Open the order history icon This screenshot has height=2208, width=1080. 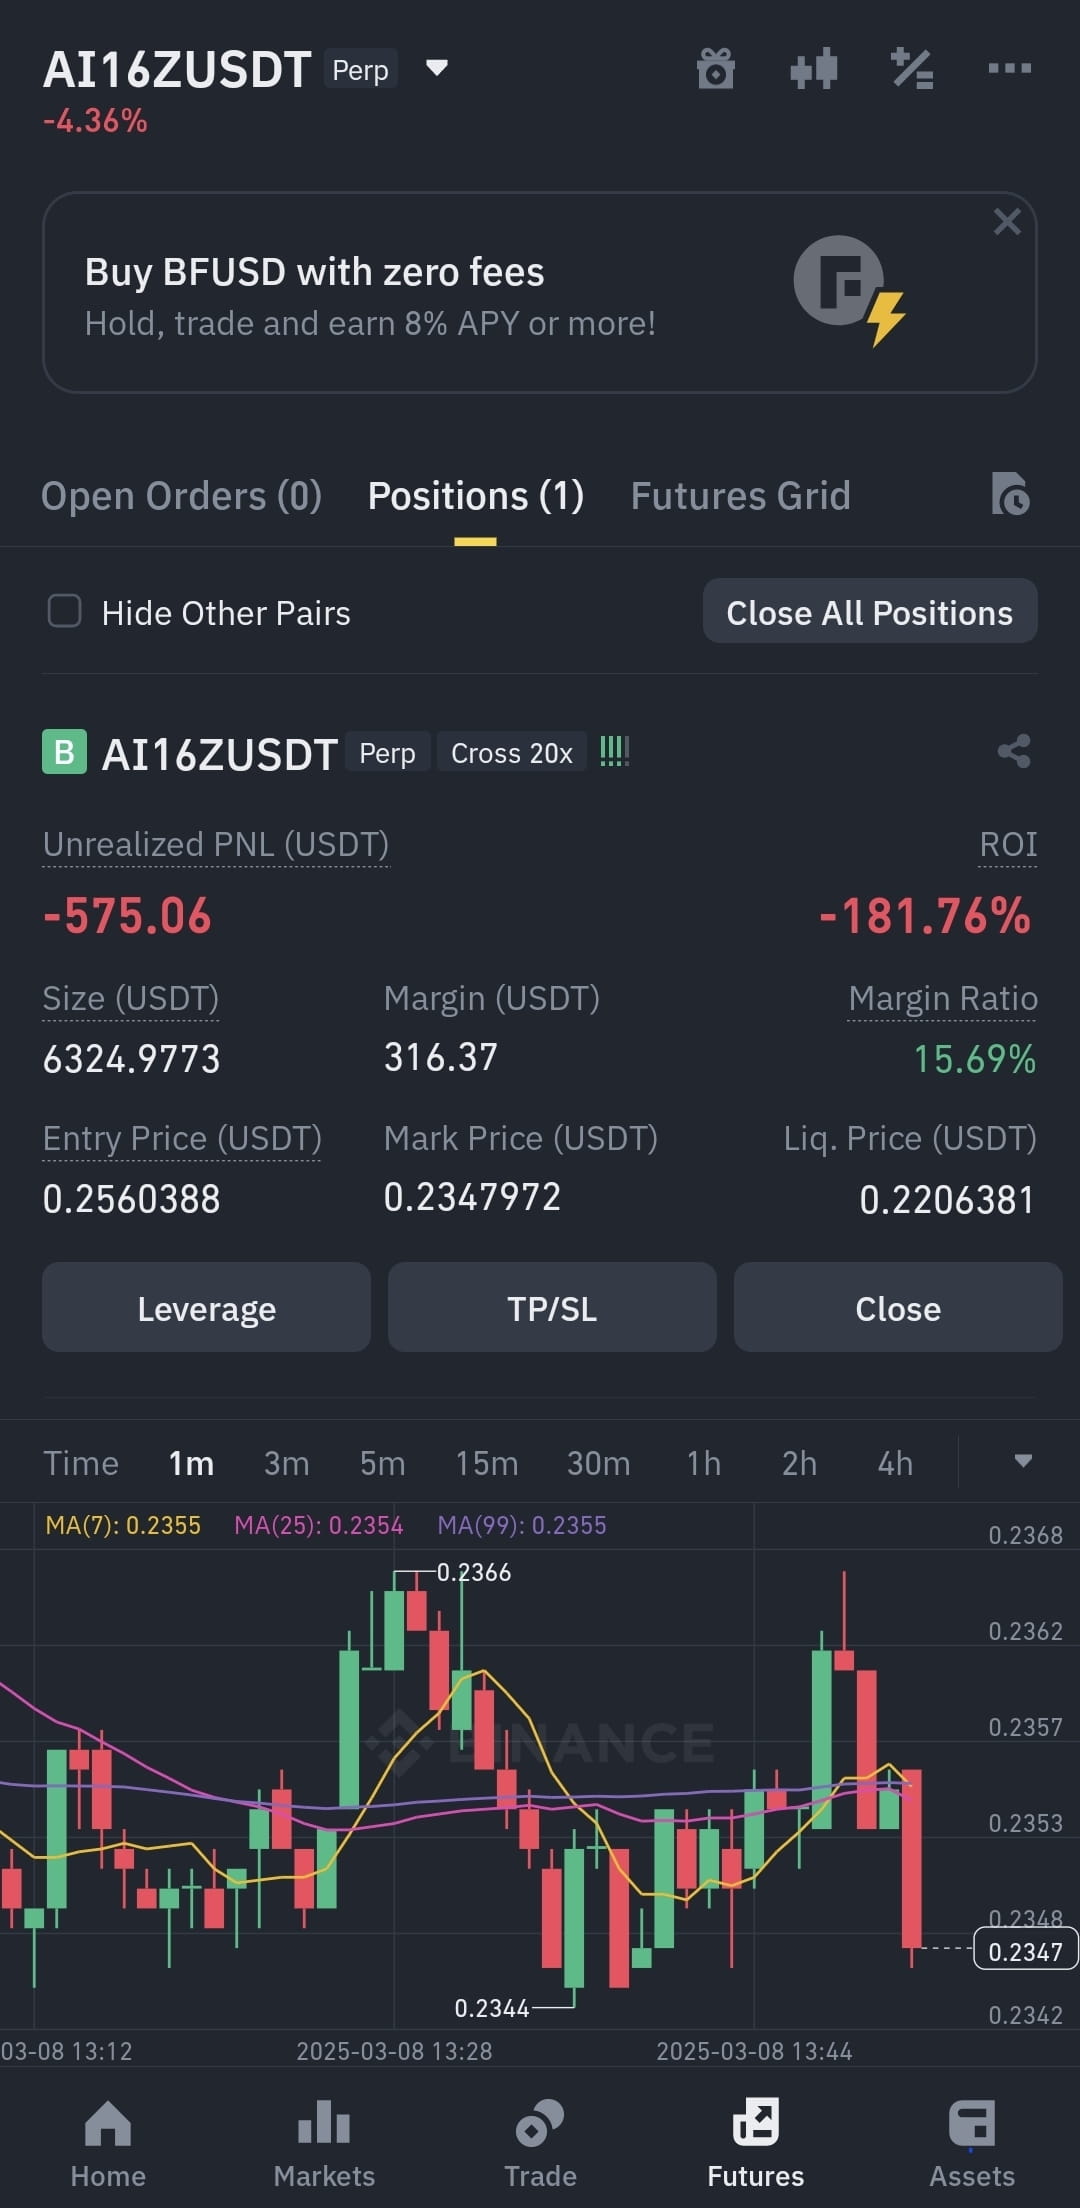[x=1010, y=494]
